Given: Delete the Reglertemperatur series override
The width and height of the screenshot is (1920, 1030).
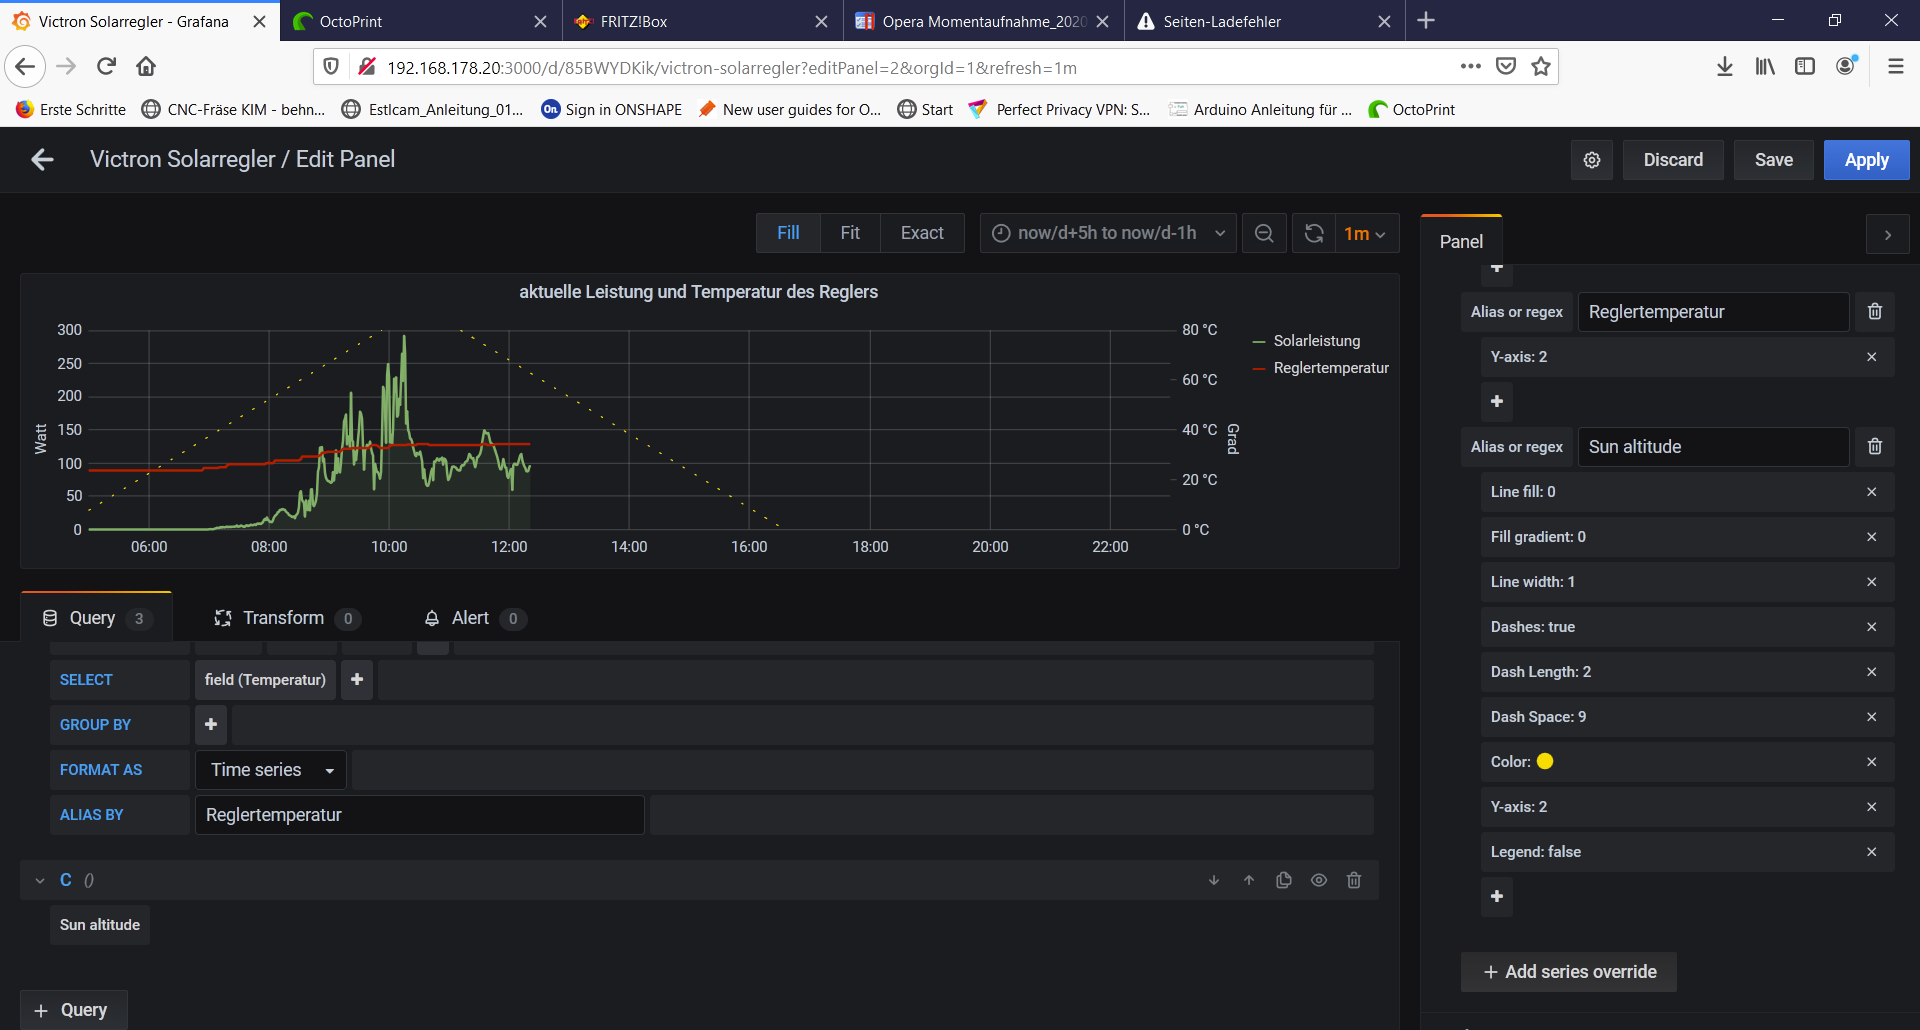Looking at the screenshot, I should pos(1875,312).
